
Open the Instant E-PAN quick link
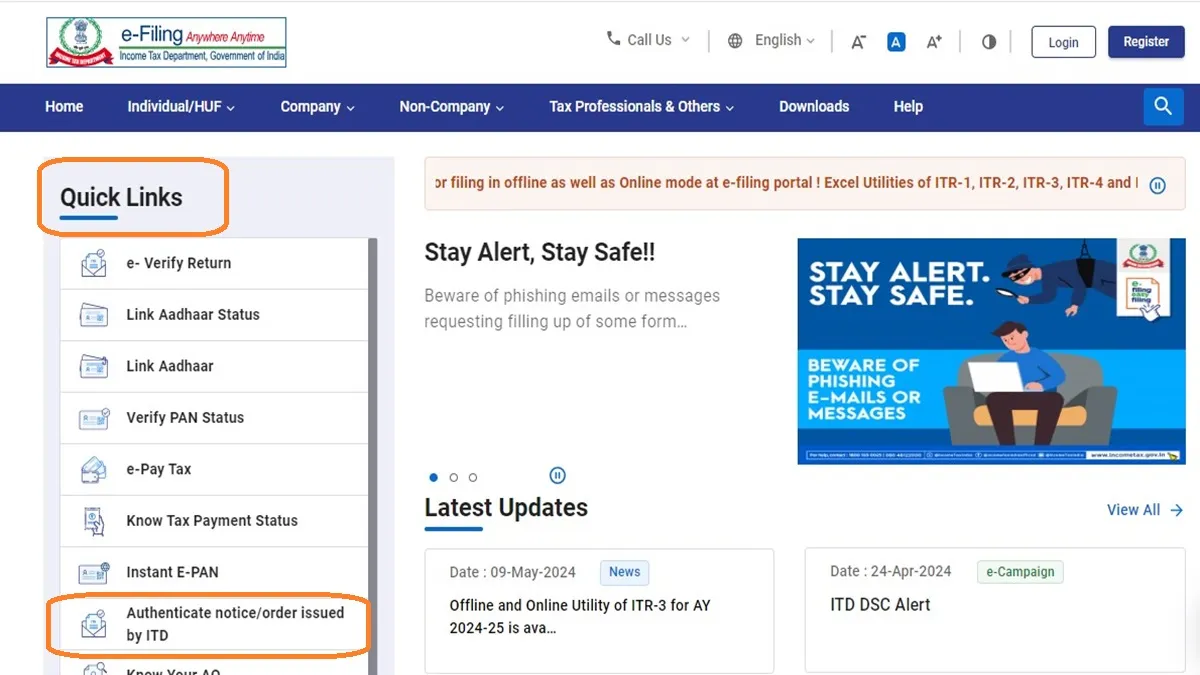pyautogui.click(x=214, y=573)
